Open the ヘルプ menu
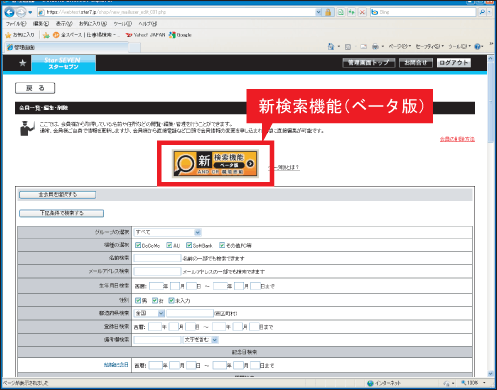The image size is (497, 390). (148, 24)
